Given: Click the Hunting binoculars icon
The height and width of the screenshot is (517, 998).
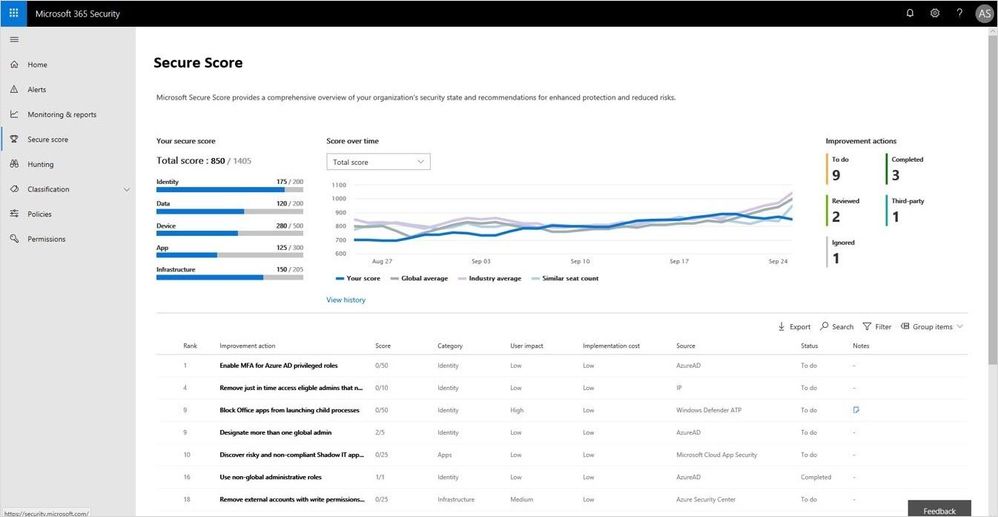Looking at the screenshot, I should (x=14, y=164).
